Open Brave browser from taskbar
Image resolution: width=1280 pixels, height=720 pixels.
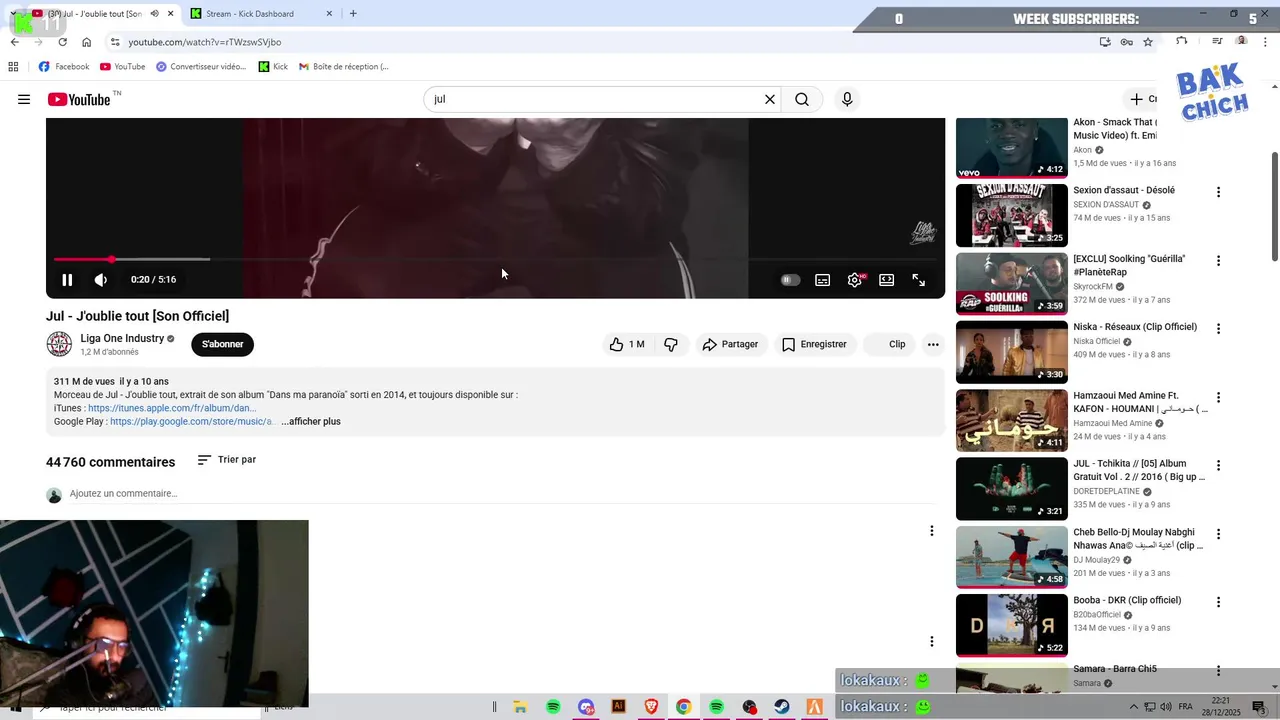click(651, 707)
